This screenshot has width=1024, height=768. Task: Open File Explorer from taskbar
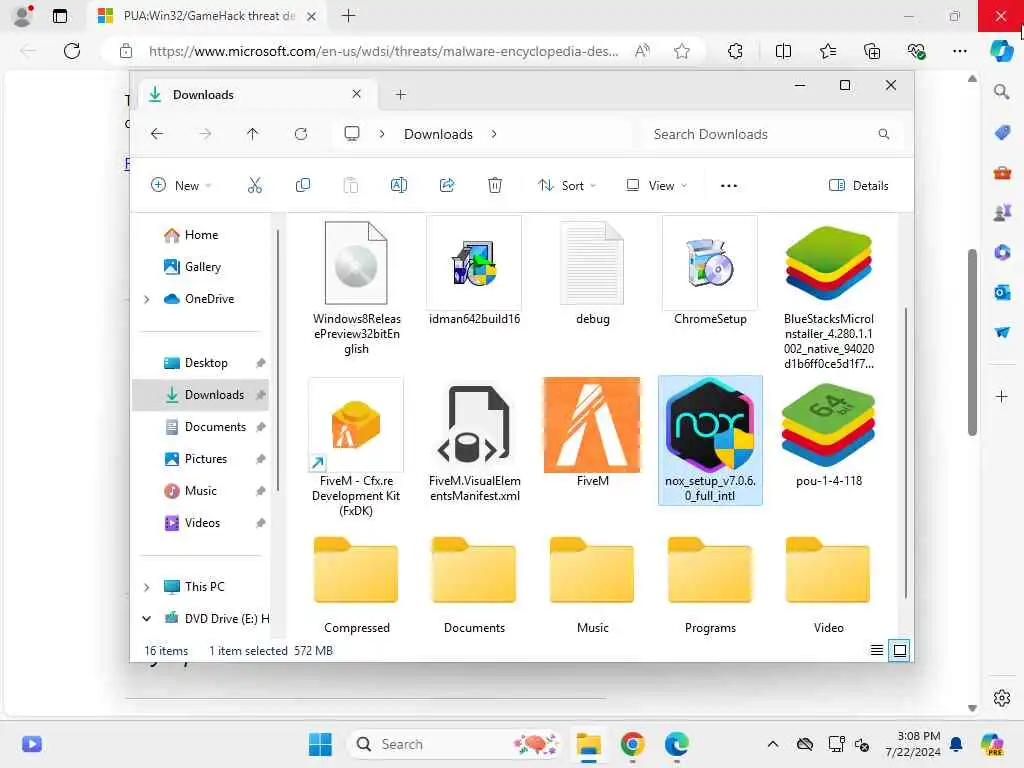pos(588,744)
